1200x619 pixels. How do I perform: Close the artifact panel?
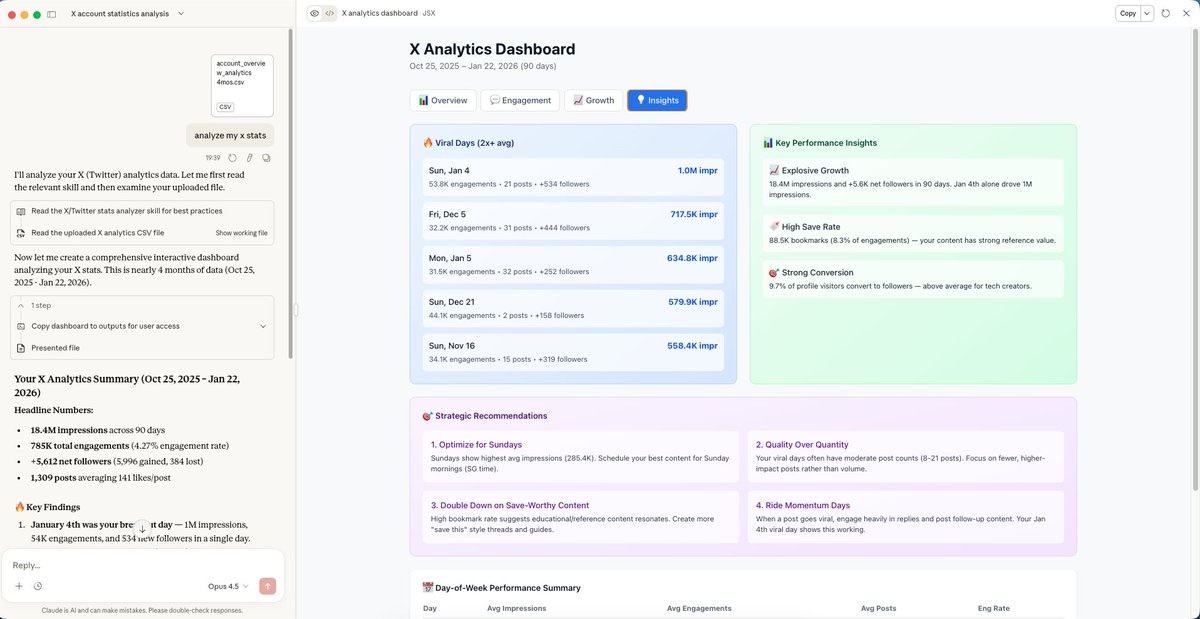(x=1185, y=14)
